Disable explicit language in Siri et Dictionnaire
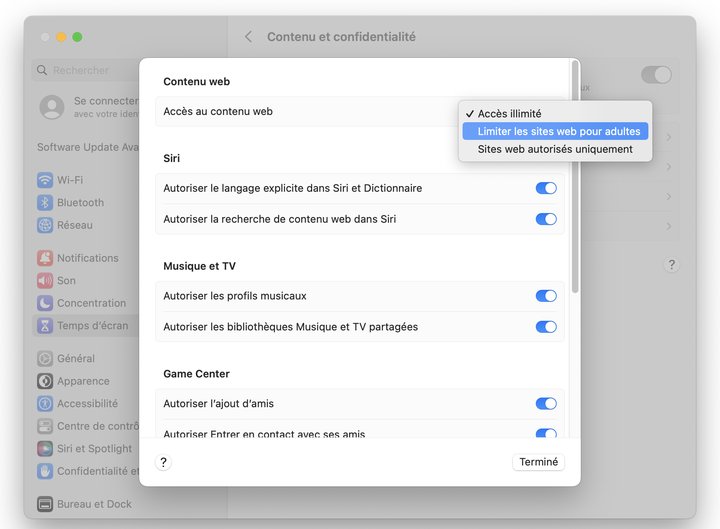The width and height of the screenshot is (720, 529). pos(545,188)
